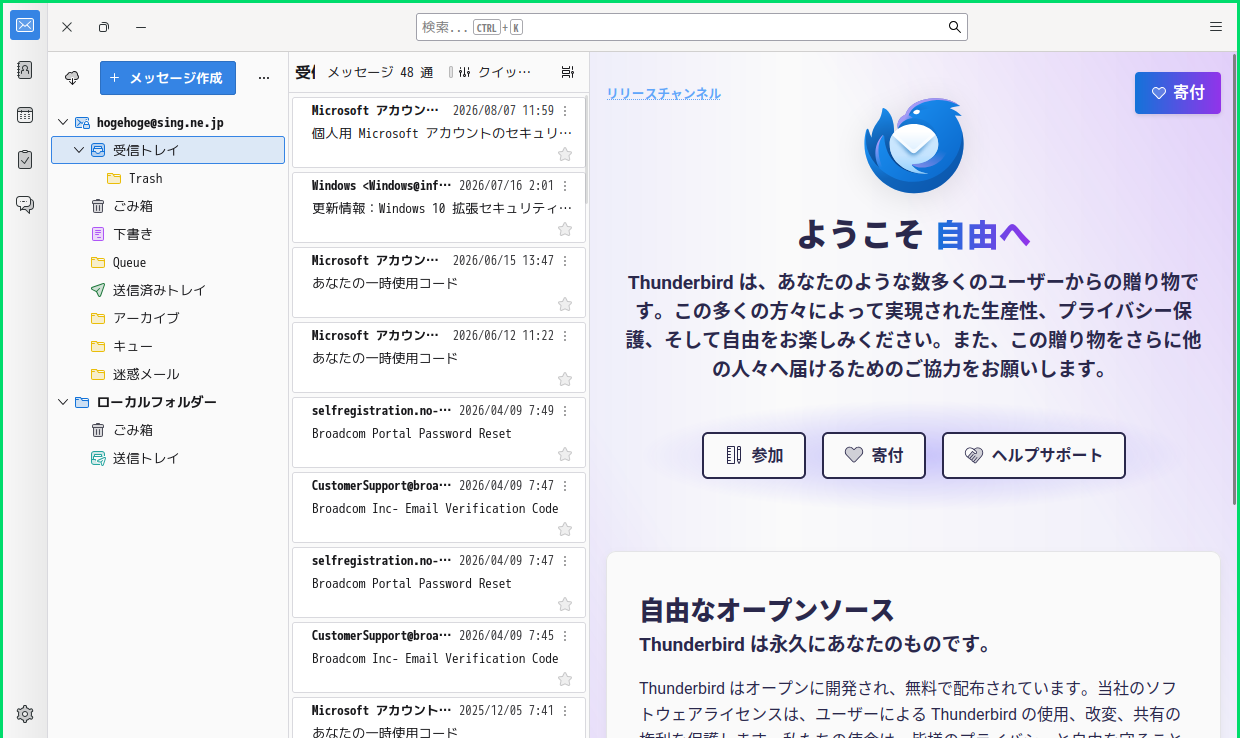Open more menu on 7:45 CustomerSupport message
Viewport: 1240px width, 738px height.
565,636
